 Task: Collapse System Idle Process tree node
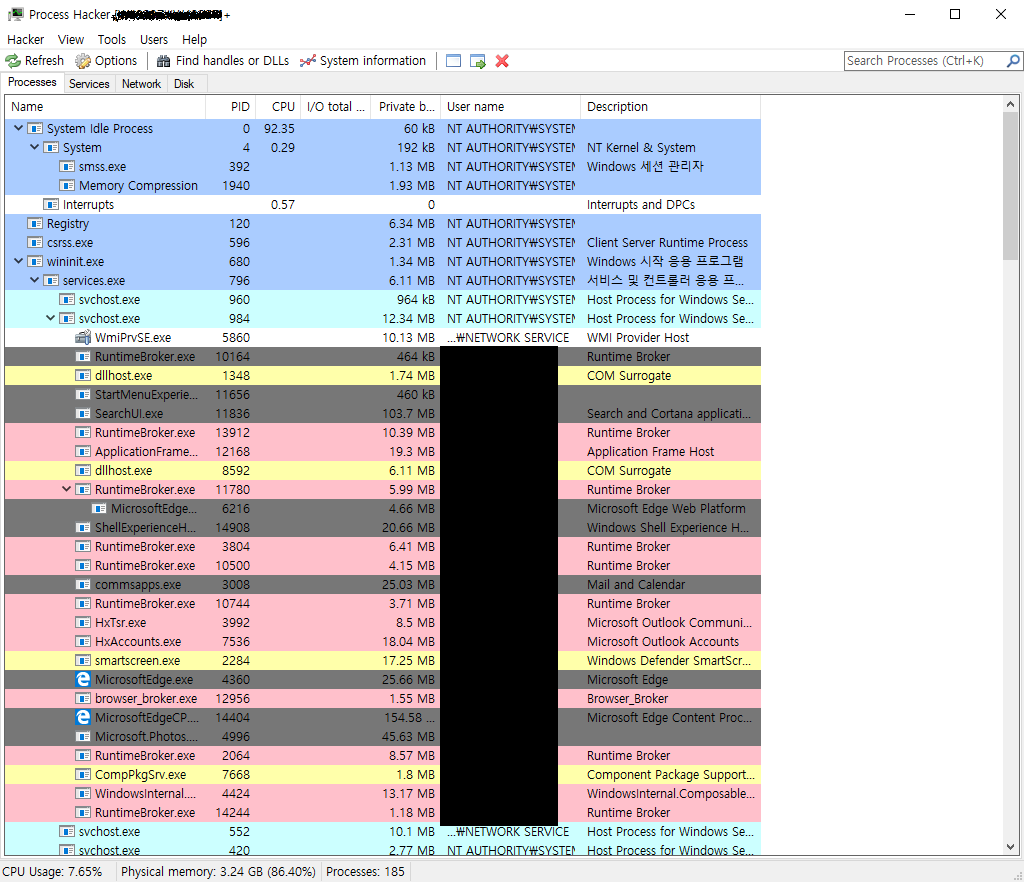(18, 128)
